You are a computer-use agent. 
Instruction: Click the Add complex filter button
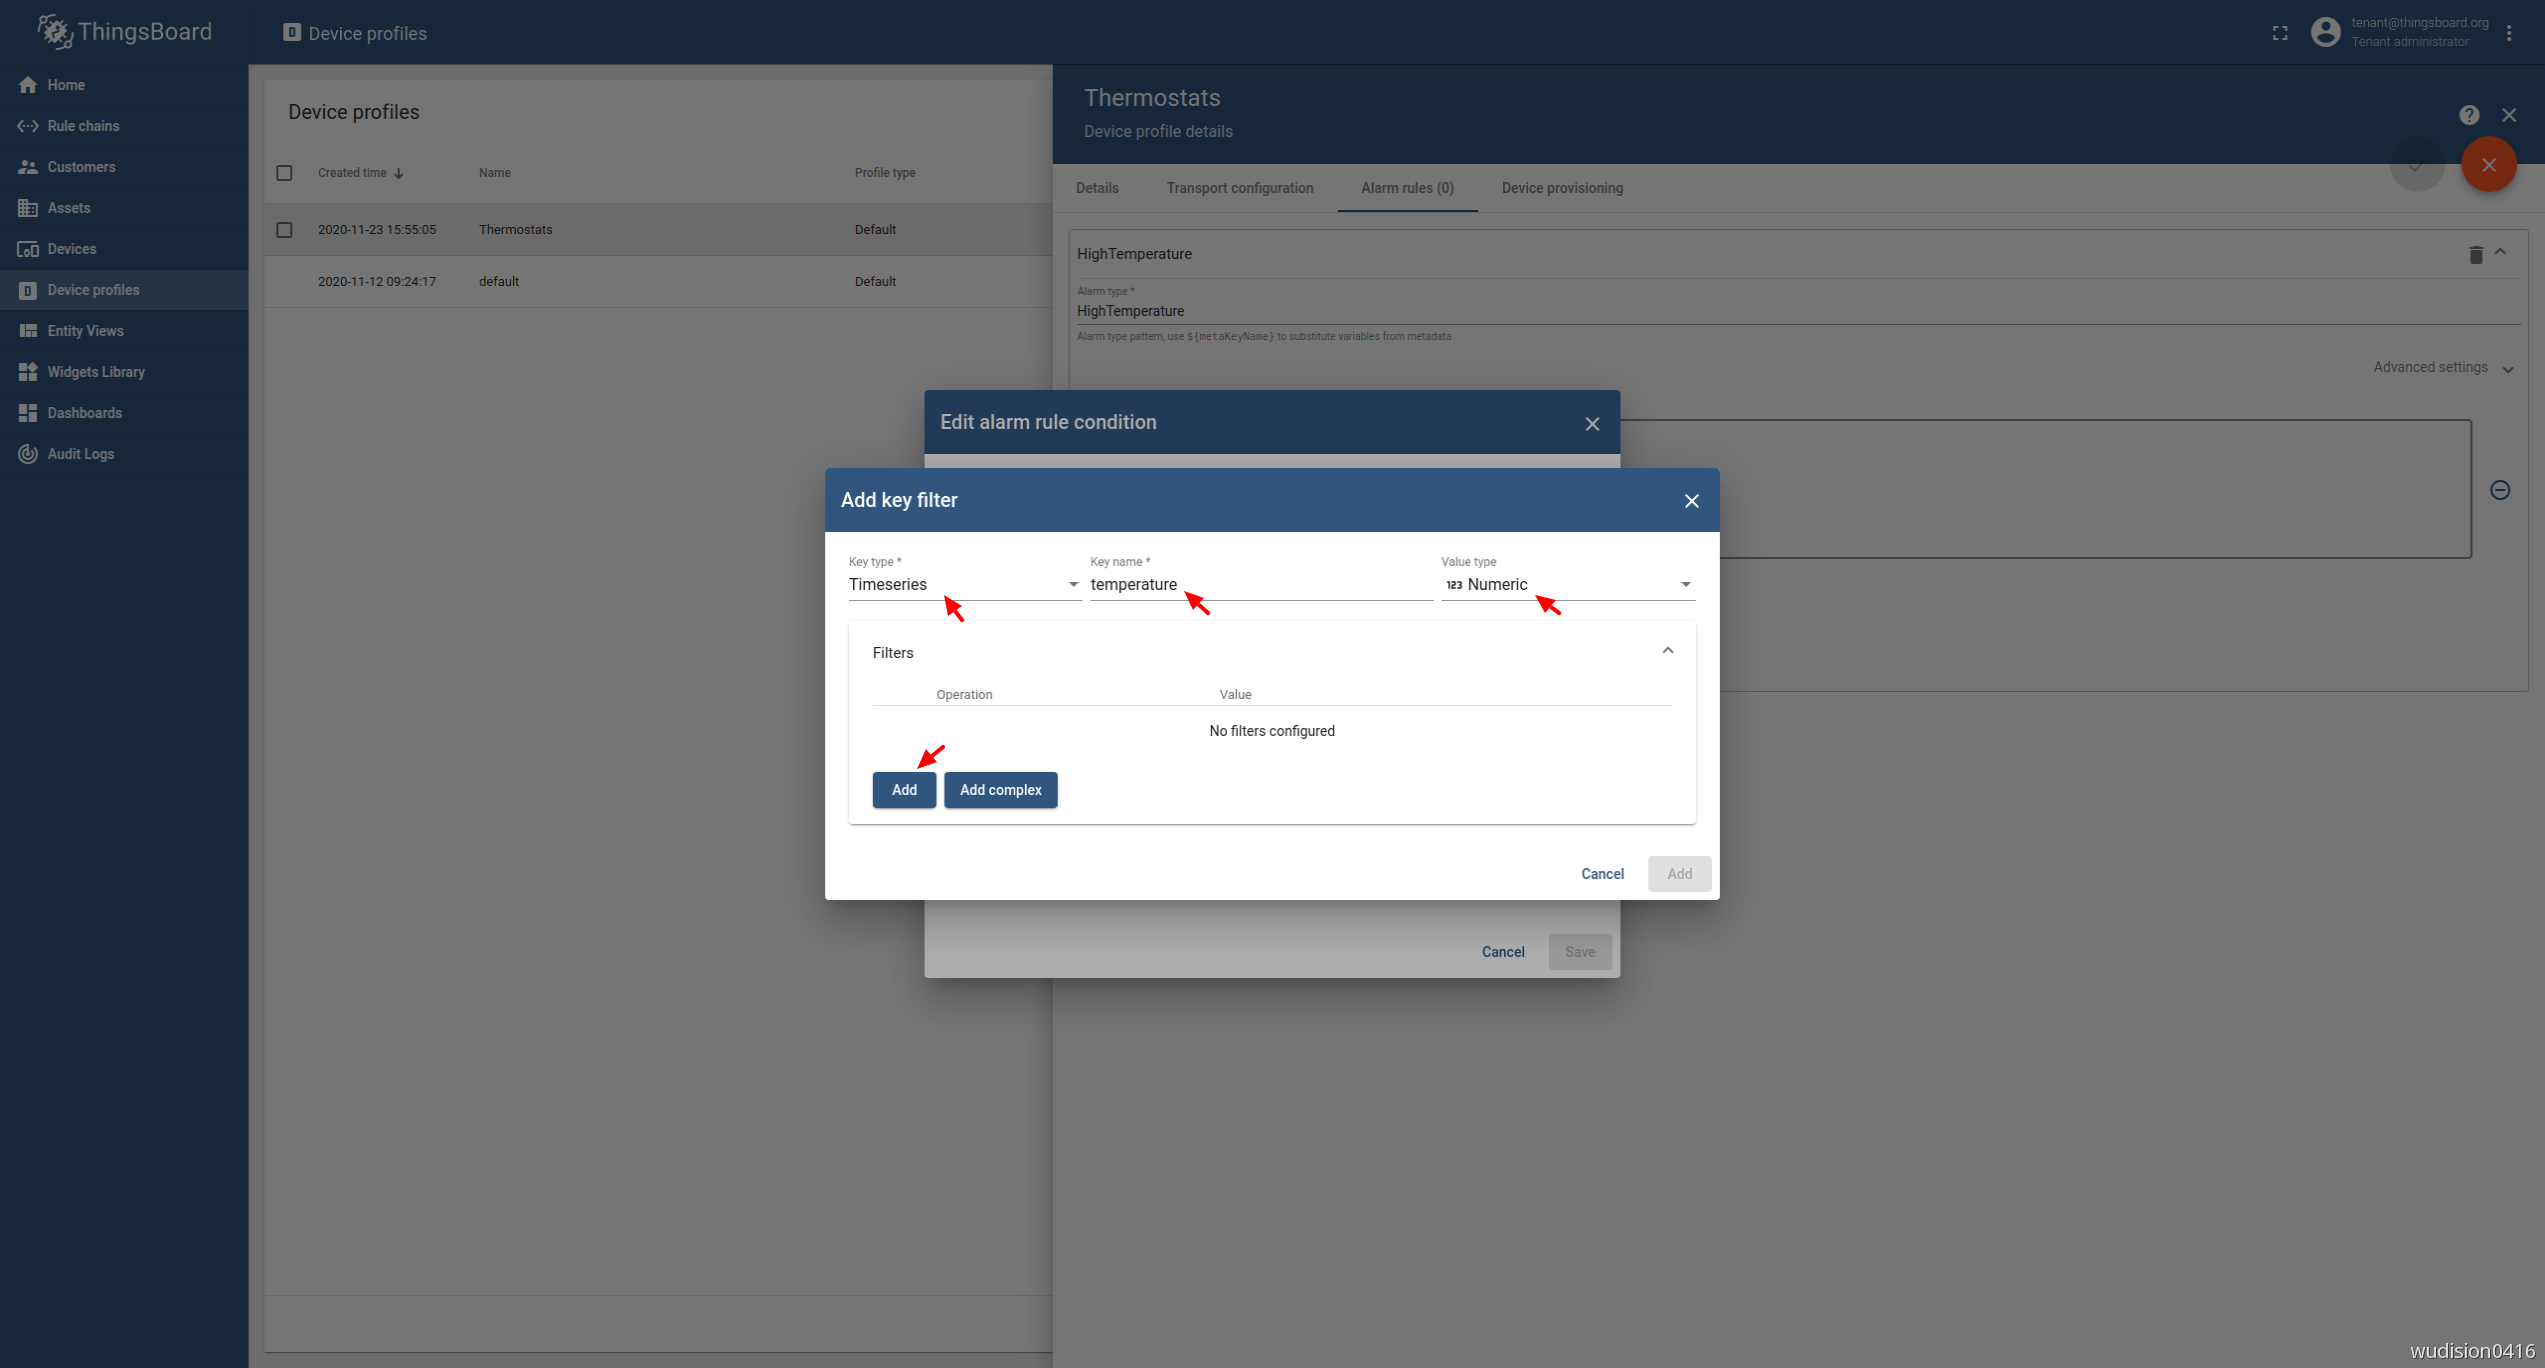tap(1000, 790)
